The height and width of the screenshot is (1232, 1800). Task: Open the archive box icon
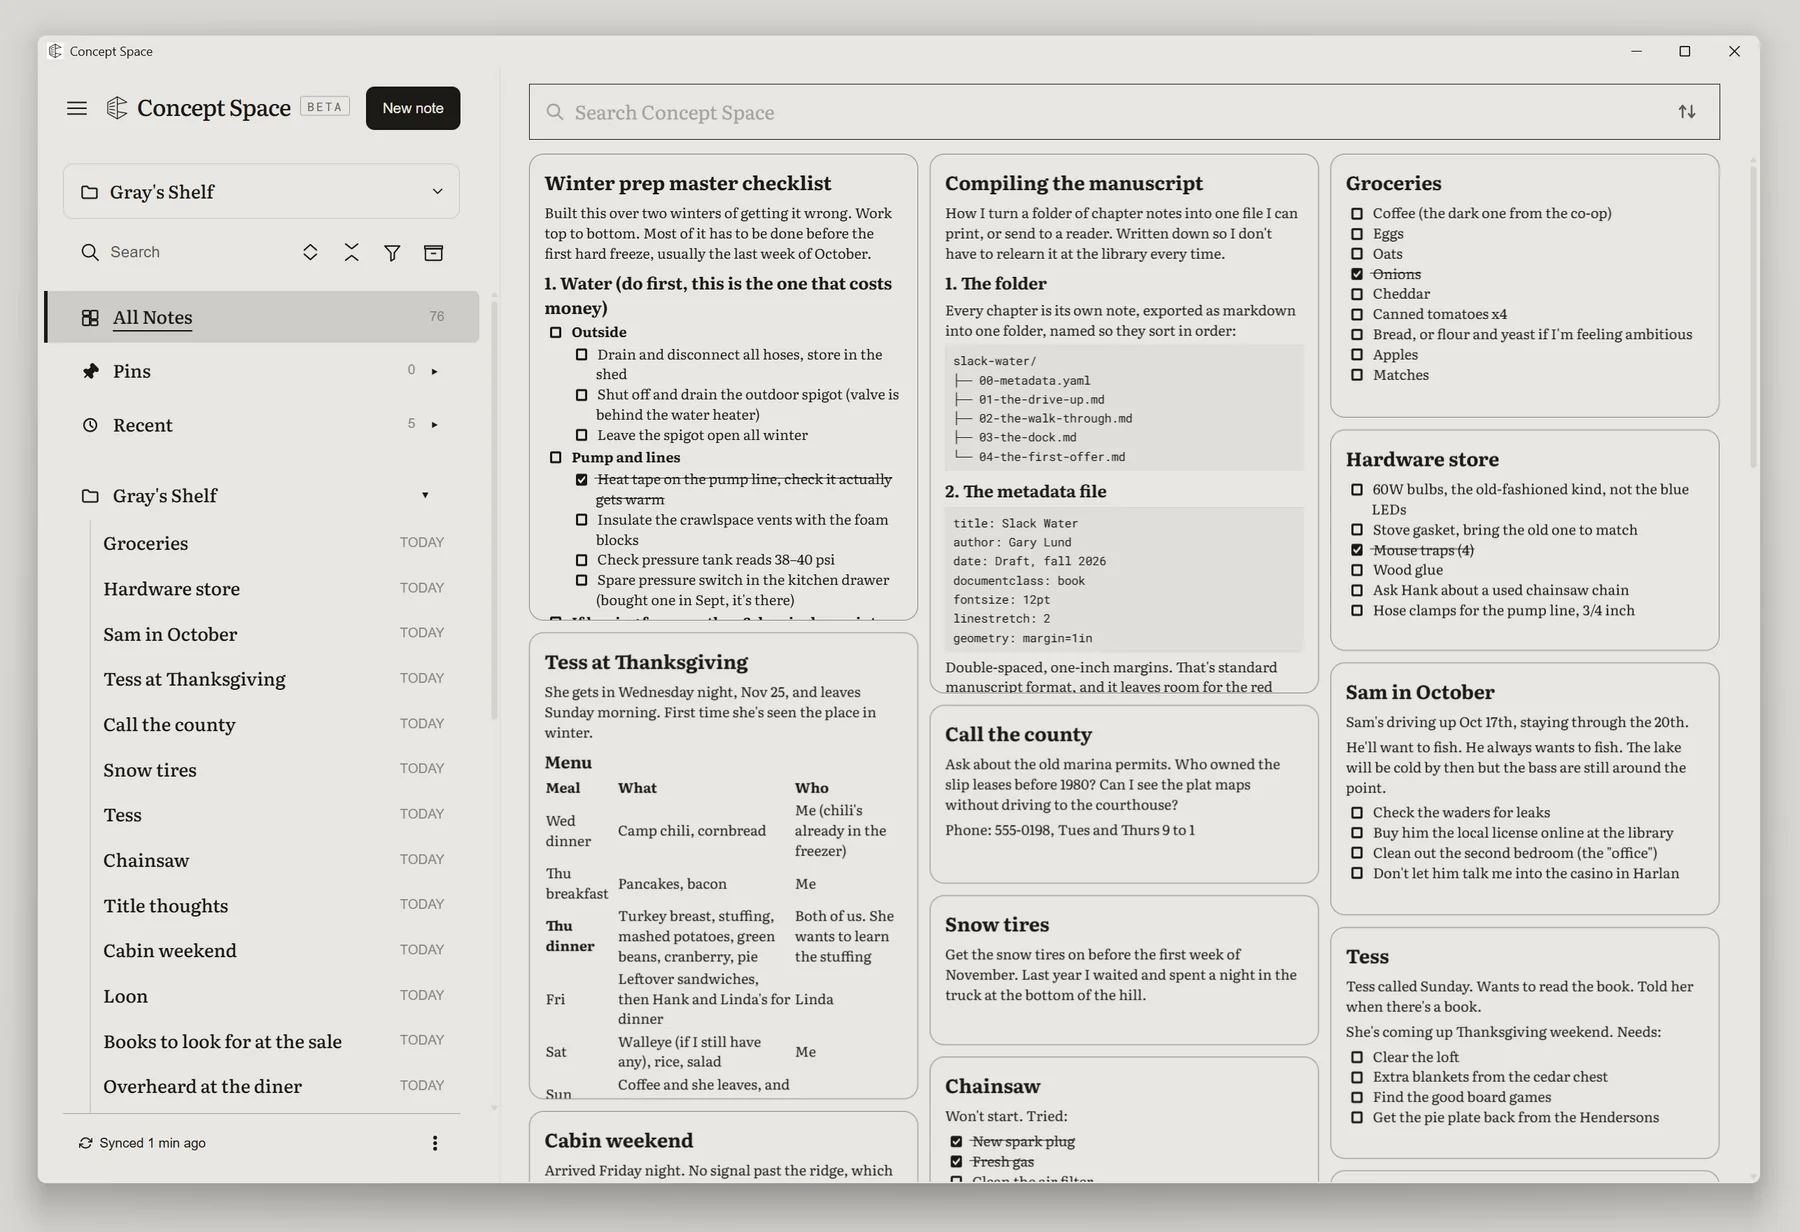click(x=433, y=253)
